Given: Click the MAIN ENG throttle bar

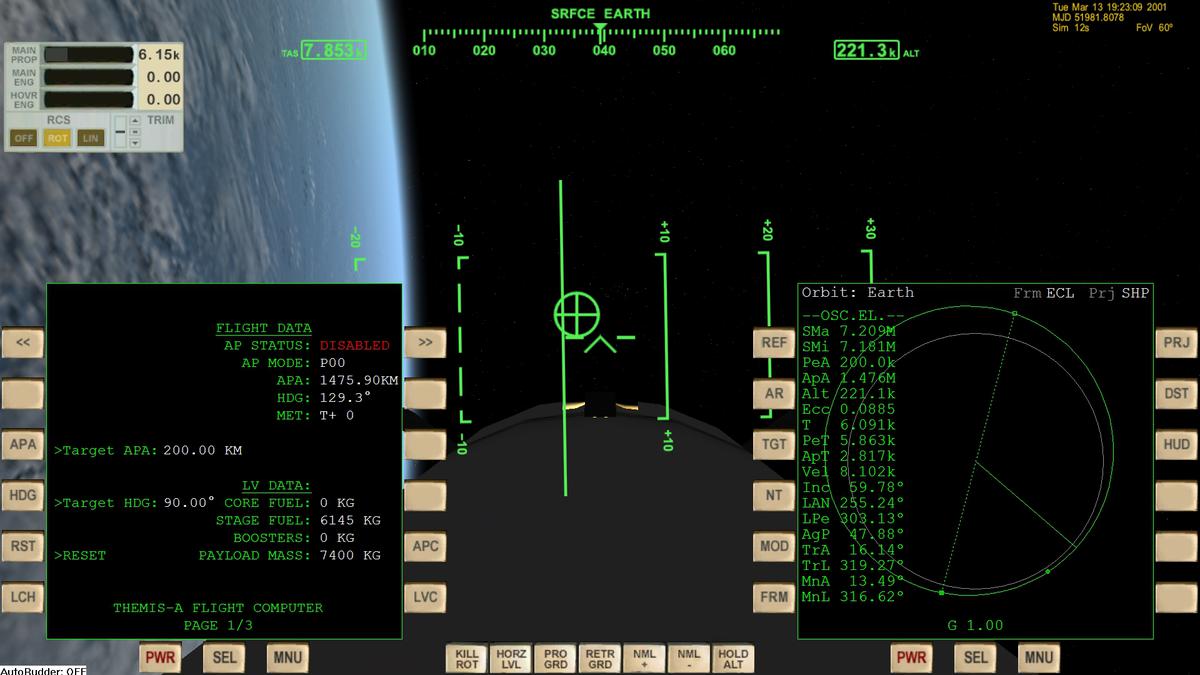Looking at the screenshot, I should [x=88, y=77].
